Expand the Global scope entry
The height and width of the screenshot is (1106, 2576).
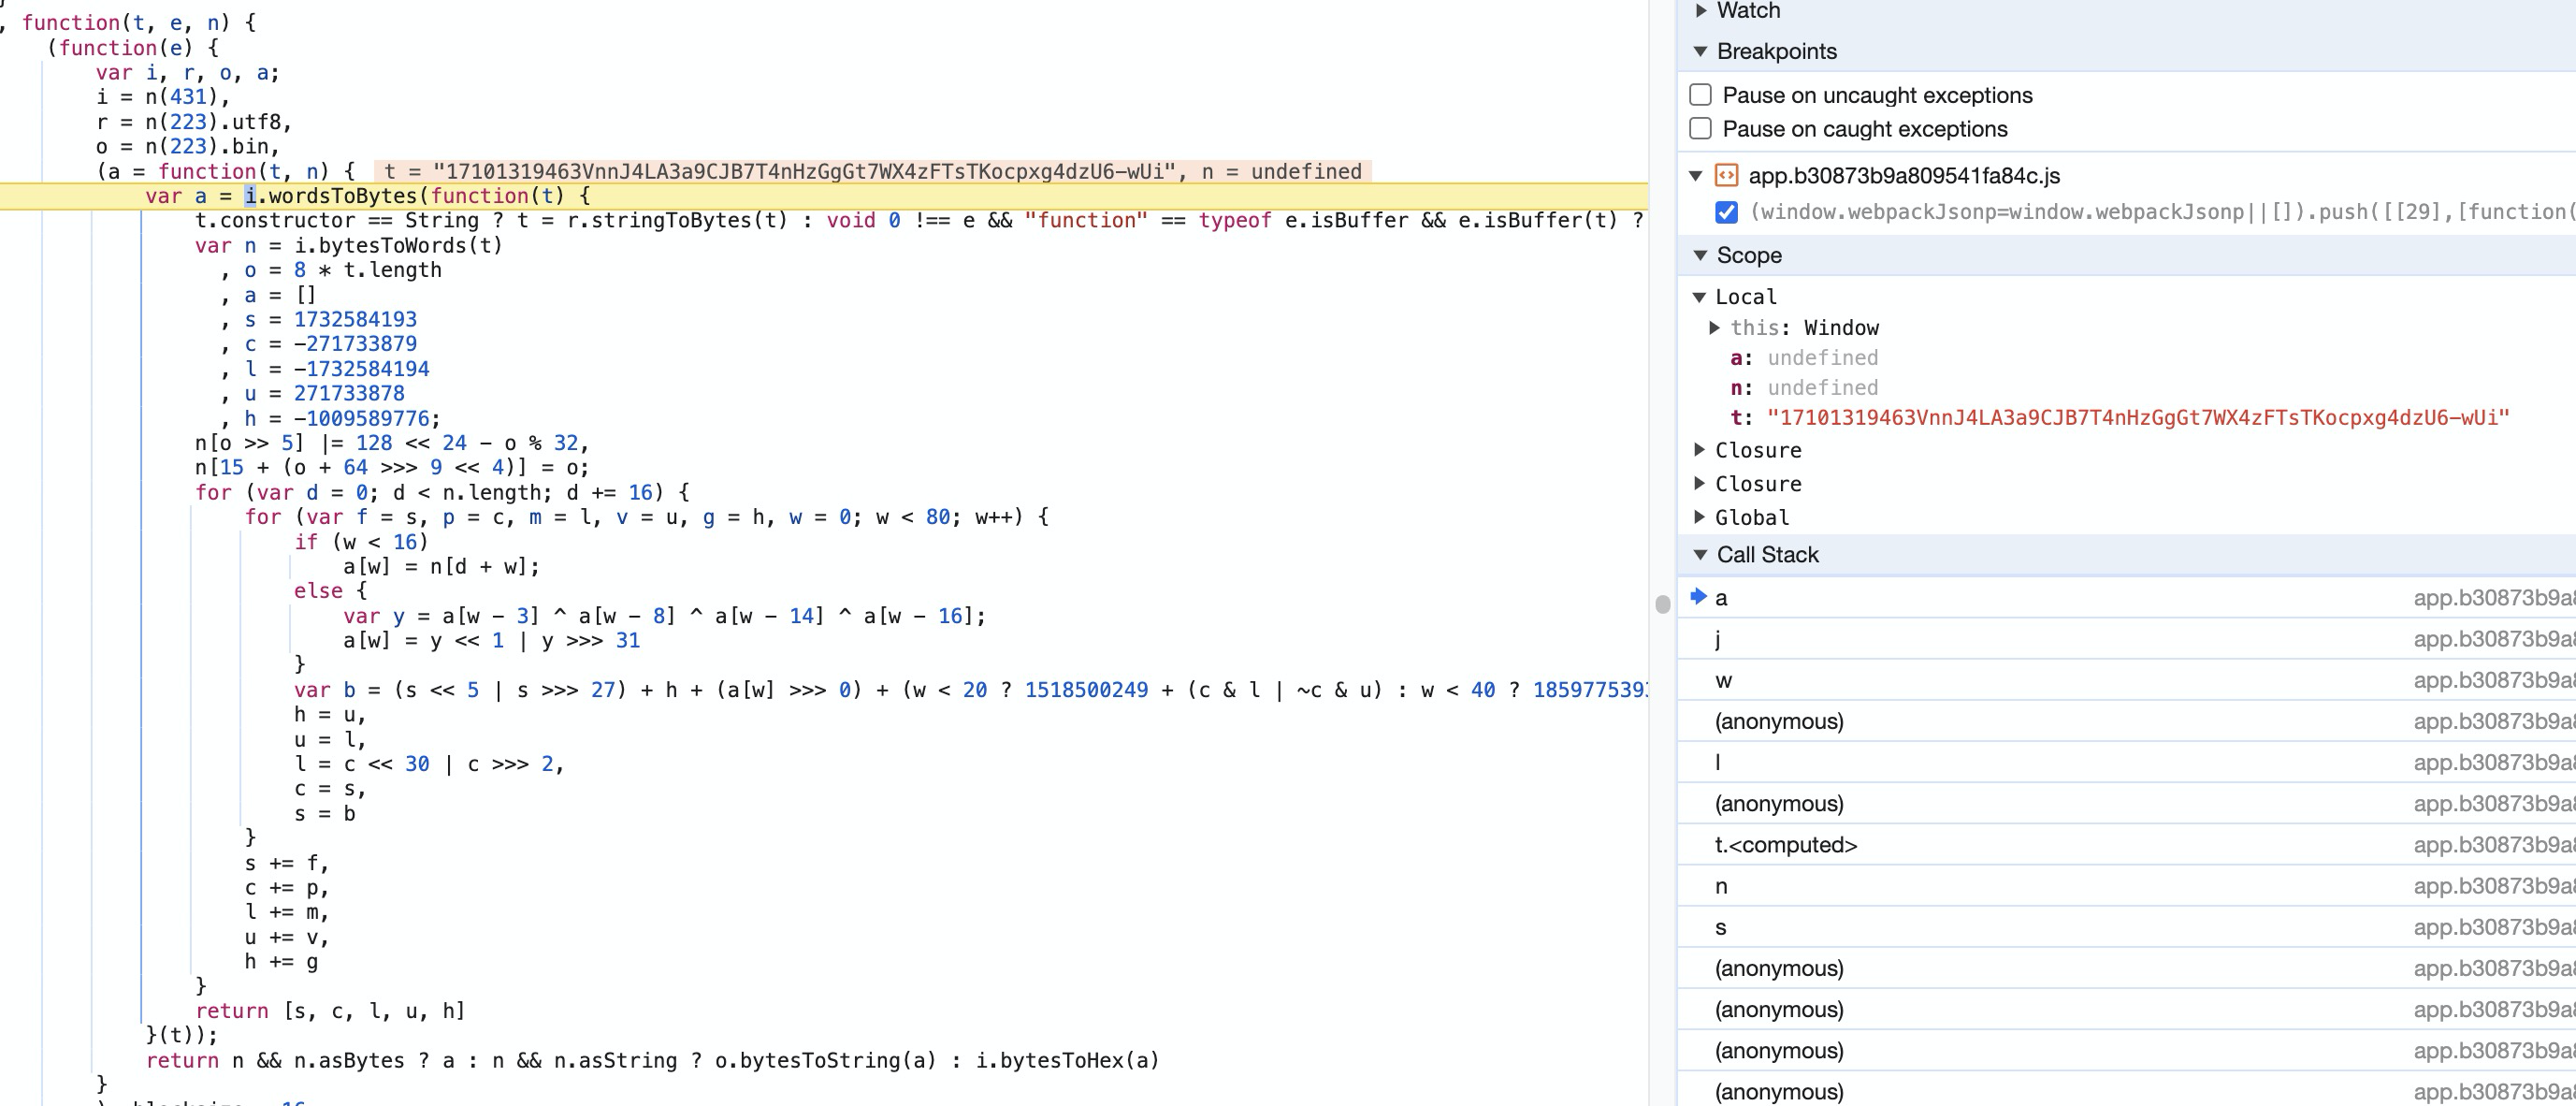(1699, 517)
